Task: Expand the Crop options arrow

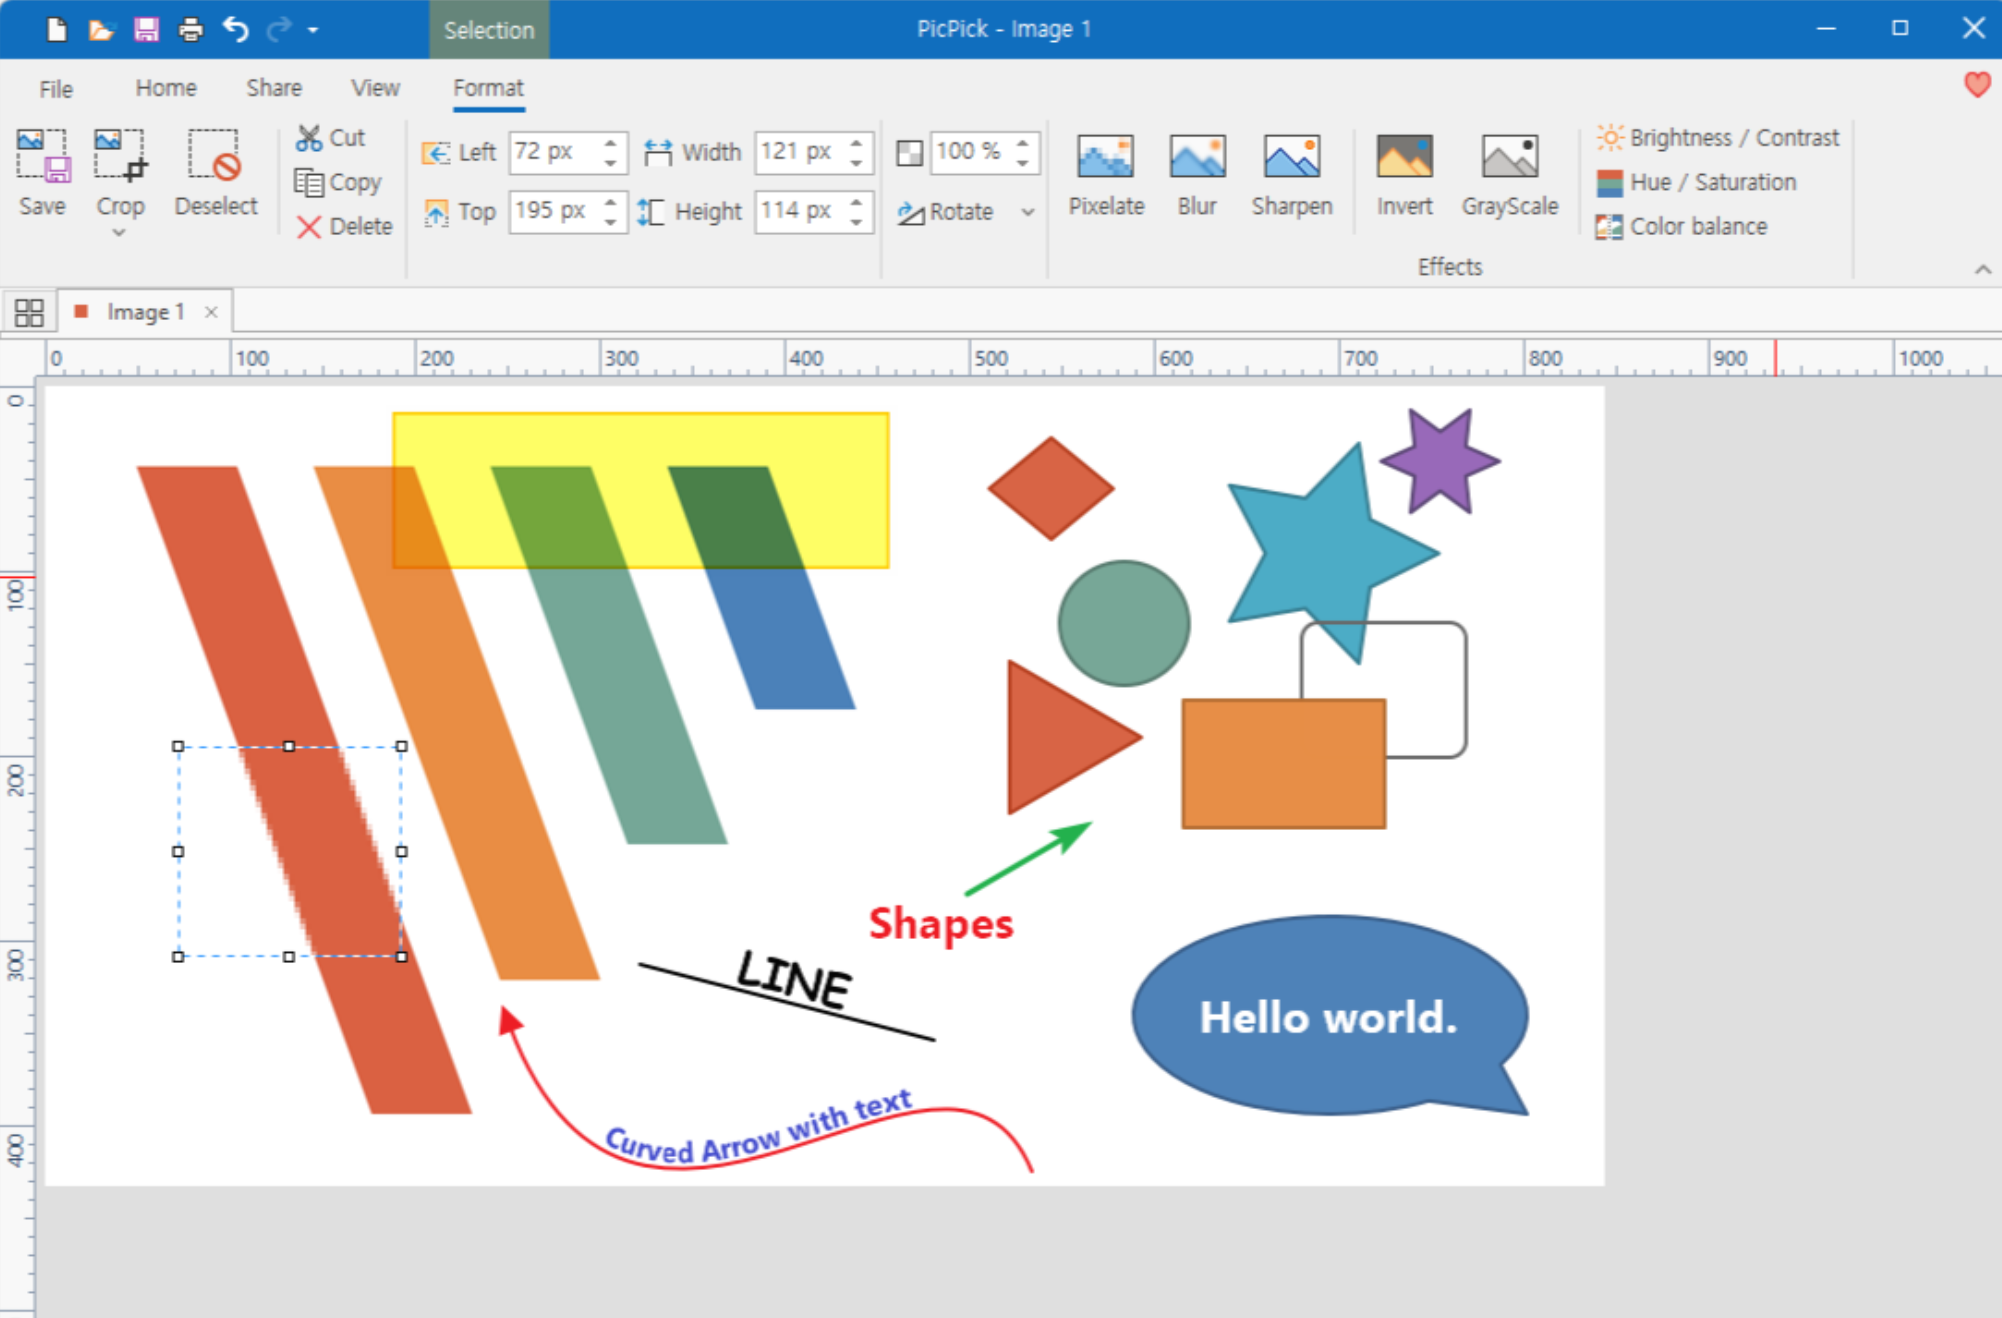Action: pyautogui.click(x=119, y=233)
